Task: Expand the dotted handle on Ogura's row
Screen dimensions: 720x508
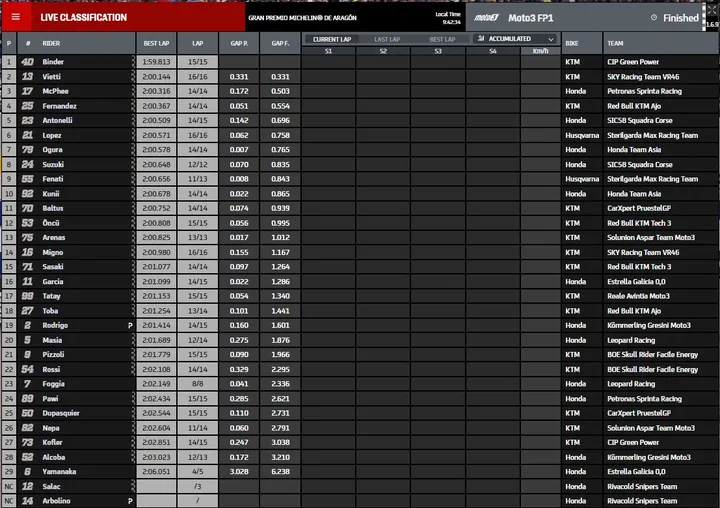Action: 133,150
